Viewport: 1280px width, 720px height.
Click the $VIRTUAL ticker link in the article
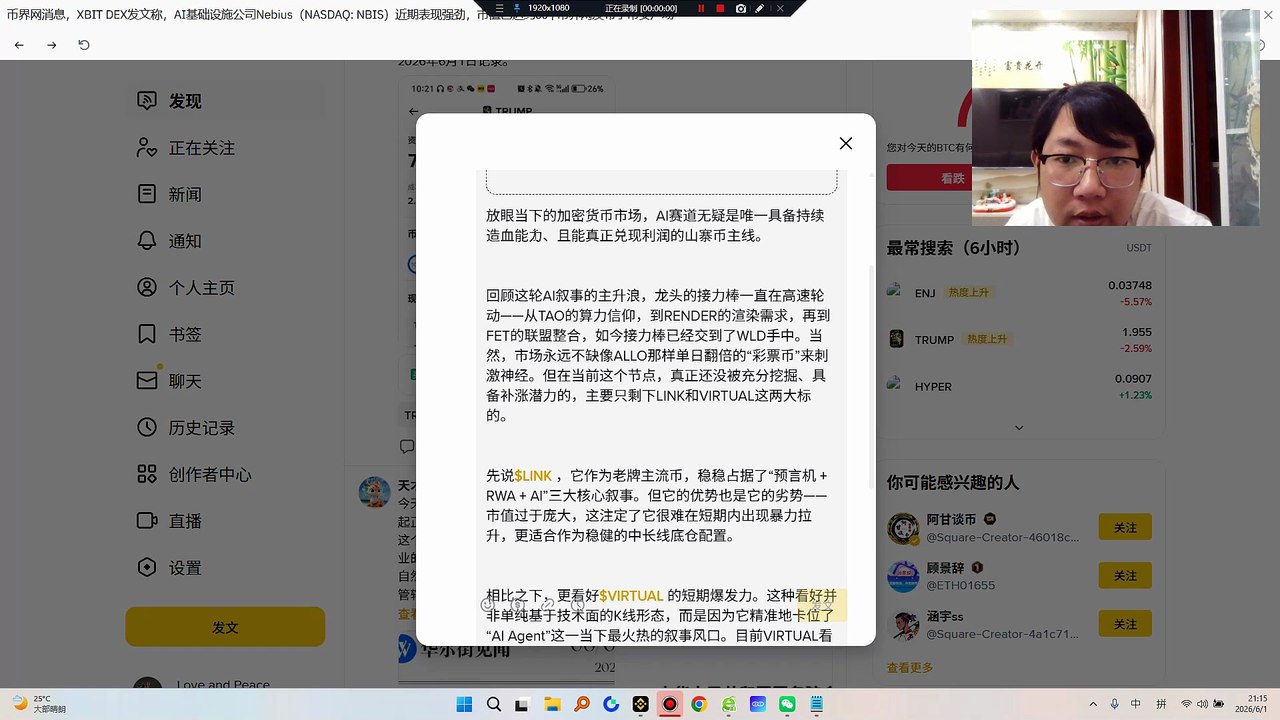coord(631,596)
